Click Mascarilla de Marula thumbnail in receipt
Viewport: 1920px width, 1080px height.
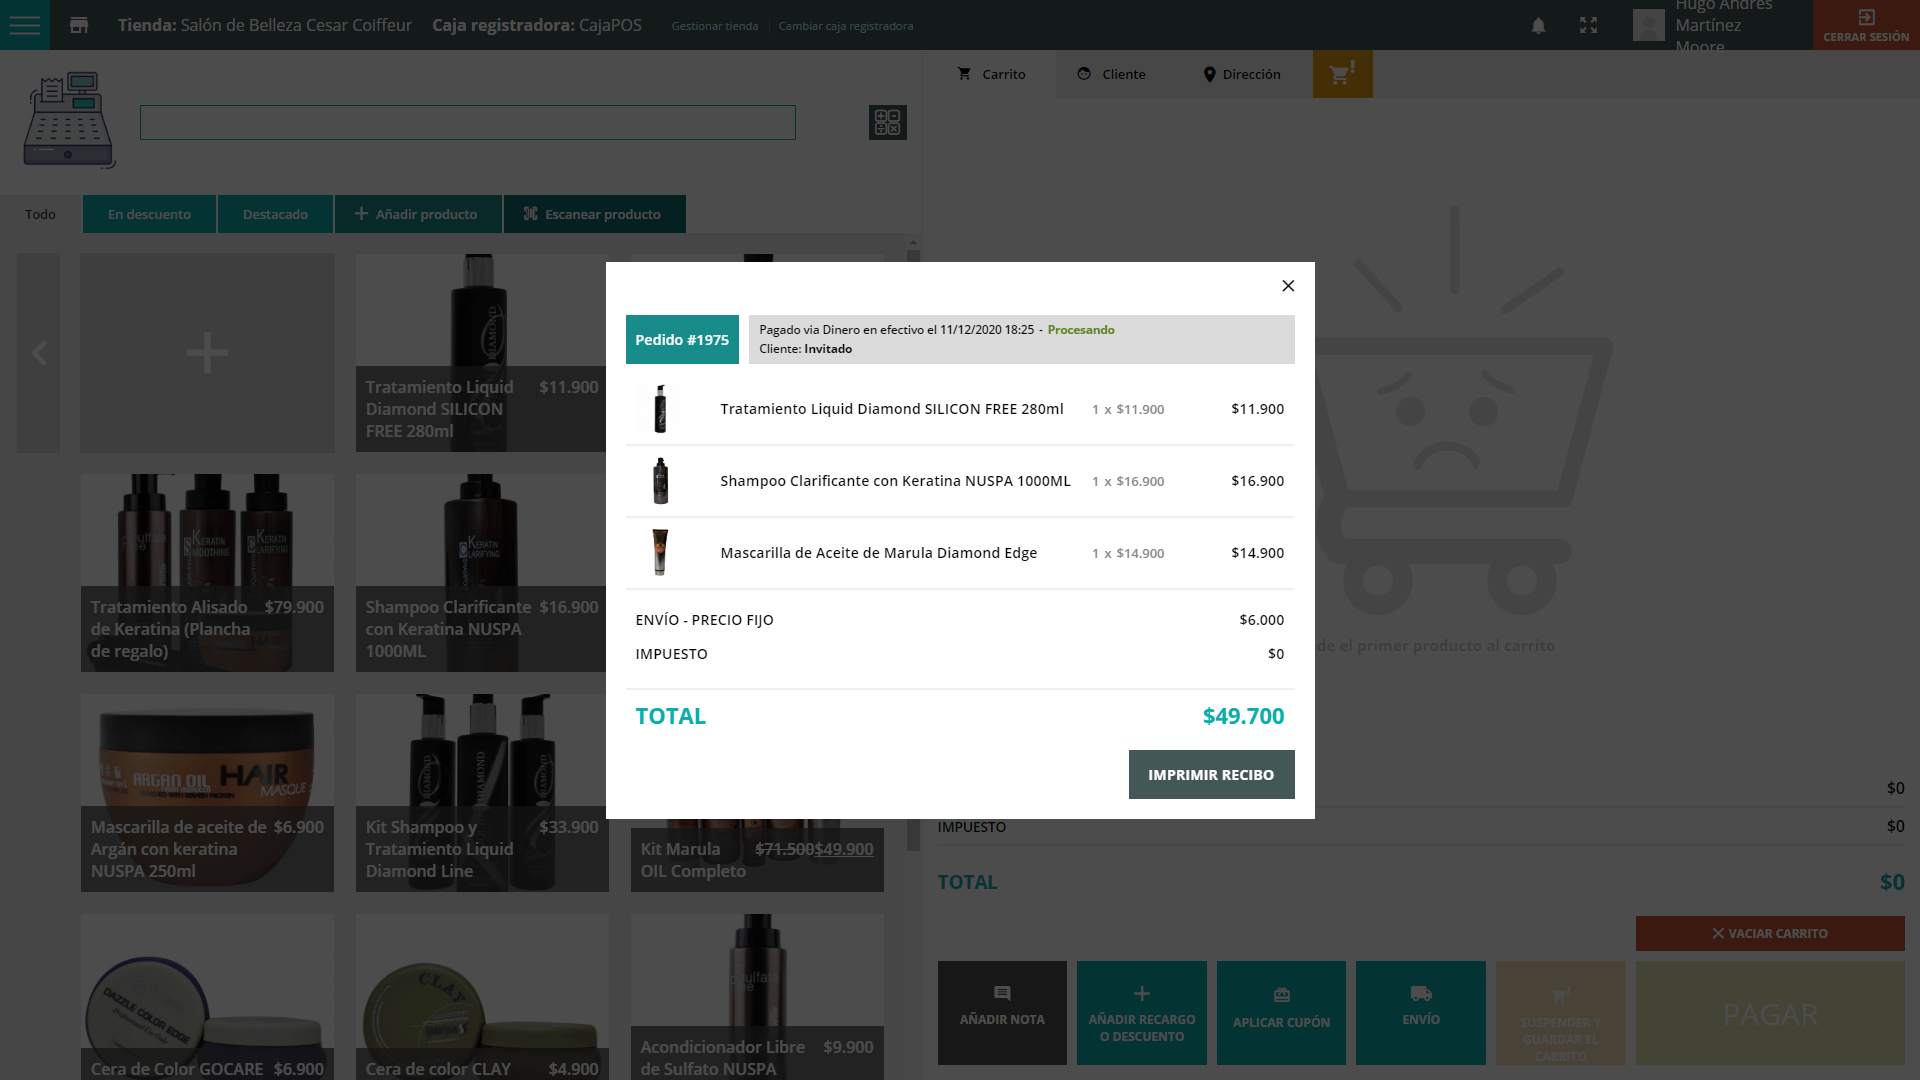[x=660, y=553]
